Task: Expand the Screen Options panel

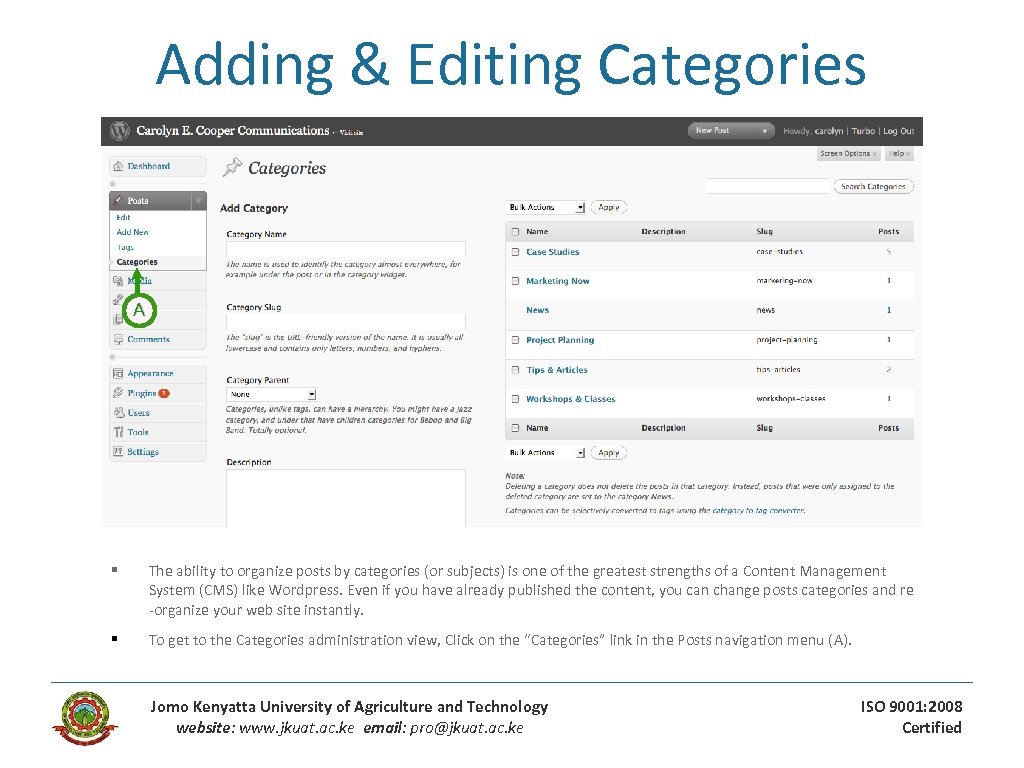Action: click(x=847, y=153)
